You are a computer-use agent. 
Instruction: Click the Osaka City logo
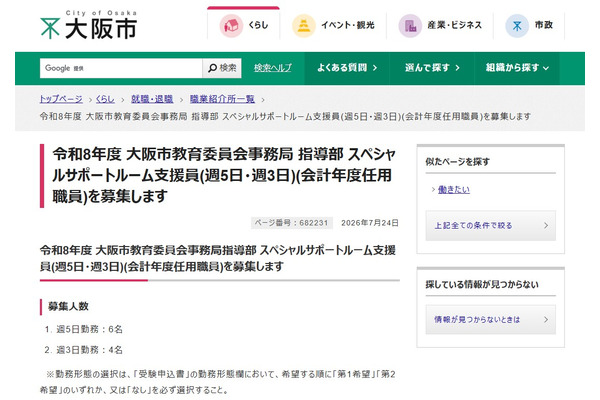[88, 25]
